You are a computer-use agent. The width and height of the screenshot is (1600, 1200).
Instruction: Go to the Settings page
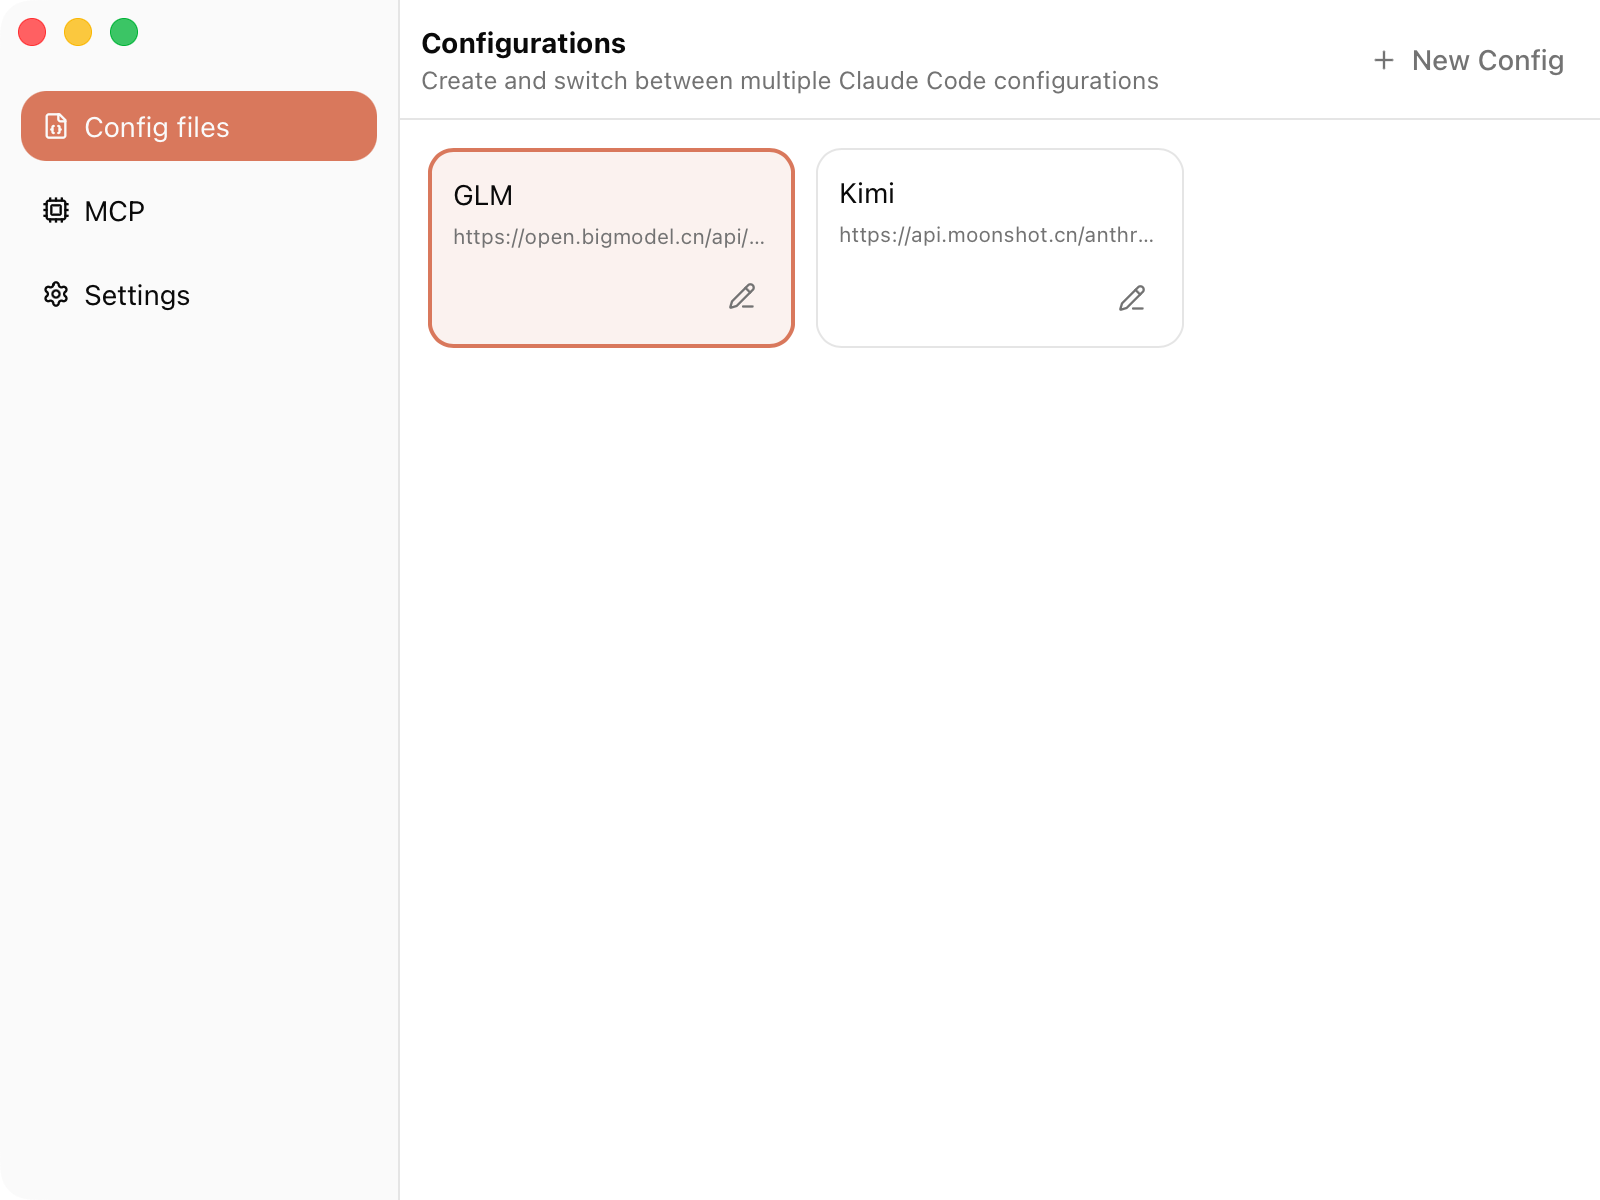pyautogui.click(x=137, y=295)
